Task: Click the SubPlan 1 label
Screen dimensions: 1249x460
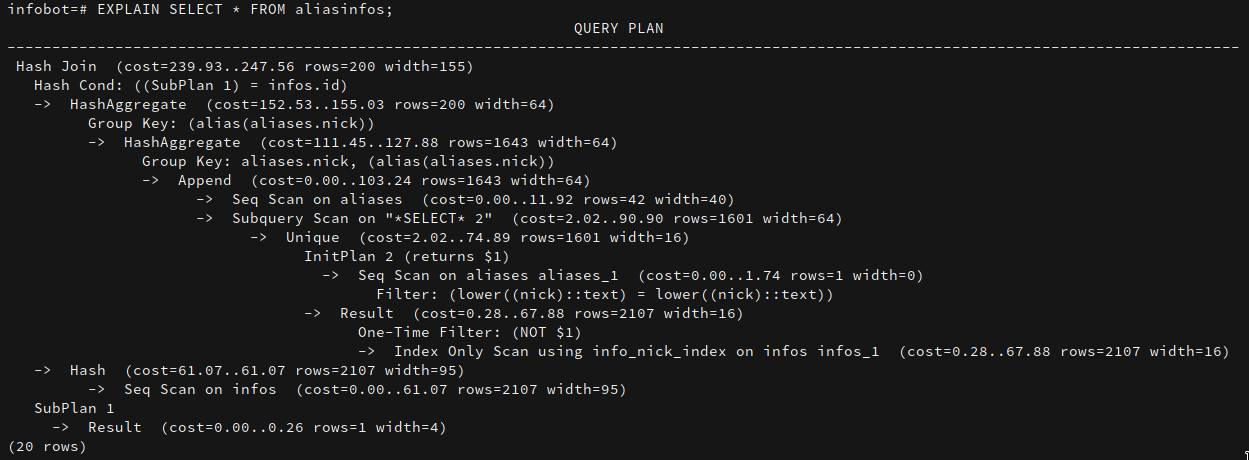Action: pyautogui.click(x=74, y=409)
